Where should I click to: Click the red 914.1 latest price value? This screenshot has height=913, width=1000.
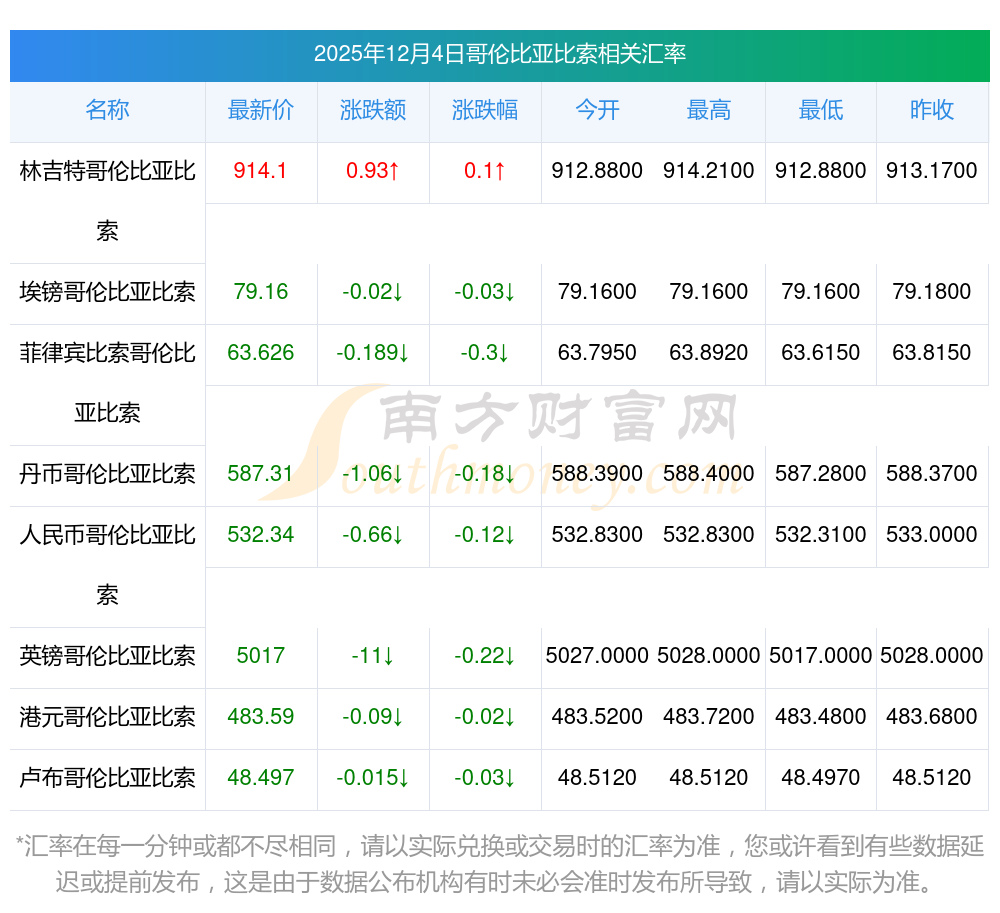pos(261,171)
